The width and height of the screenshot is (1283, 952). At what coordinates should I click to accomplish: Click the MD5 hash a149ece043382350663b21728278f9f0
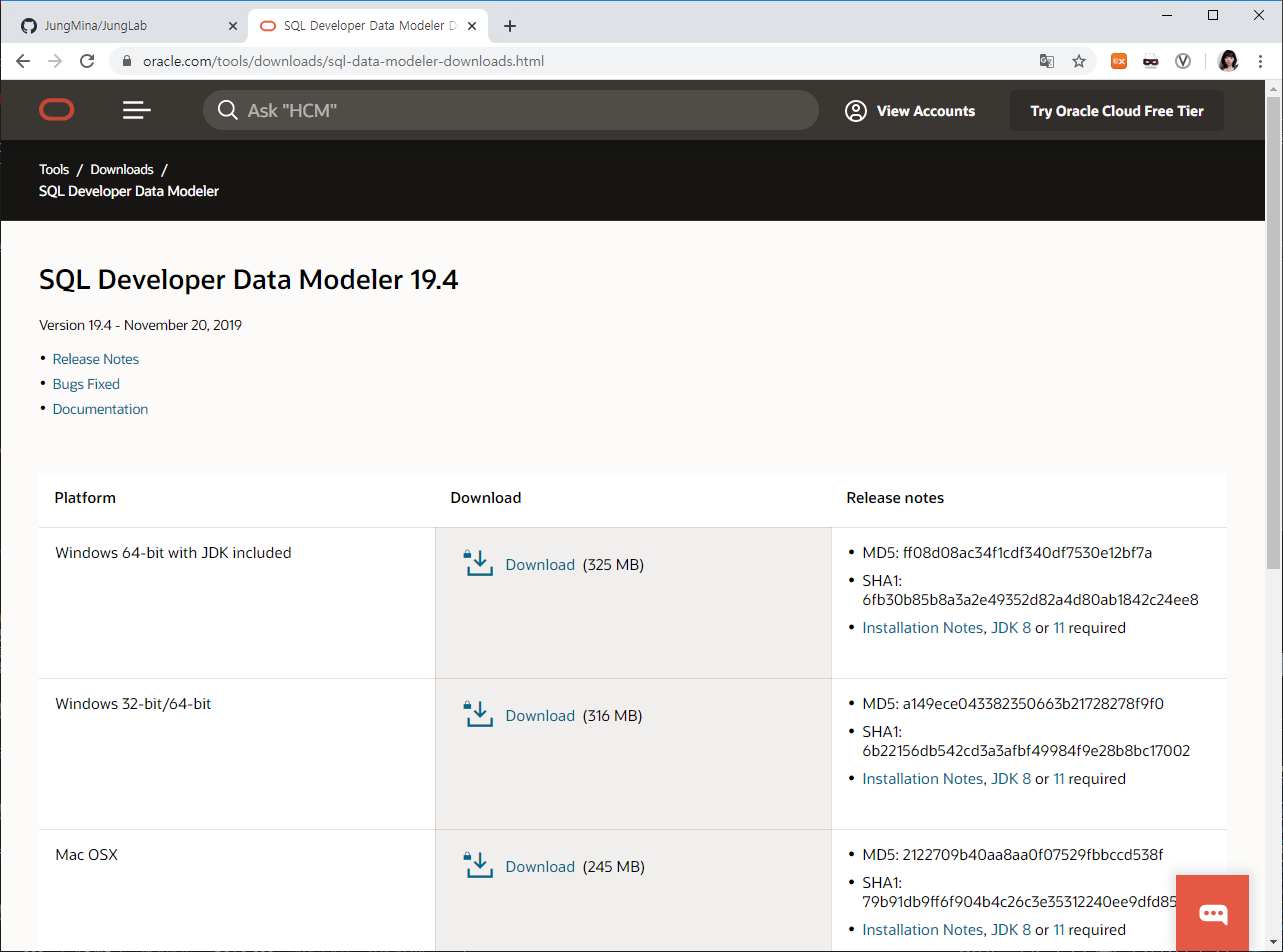[1033, 703]
